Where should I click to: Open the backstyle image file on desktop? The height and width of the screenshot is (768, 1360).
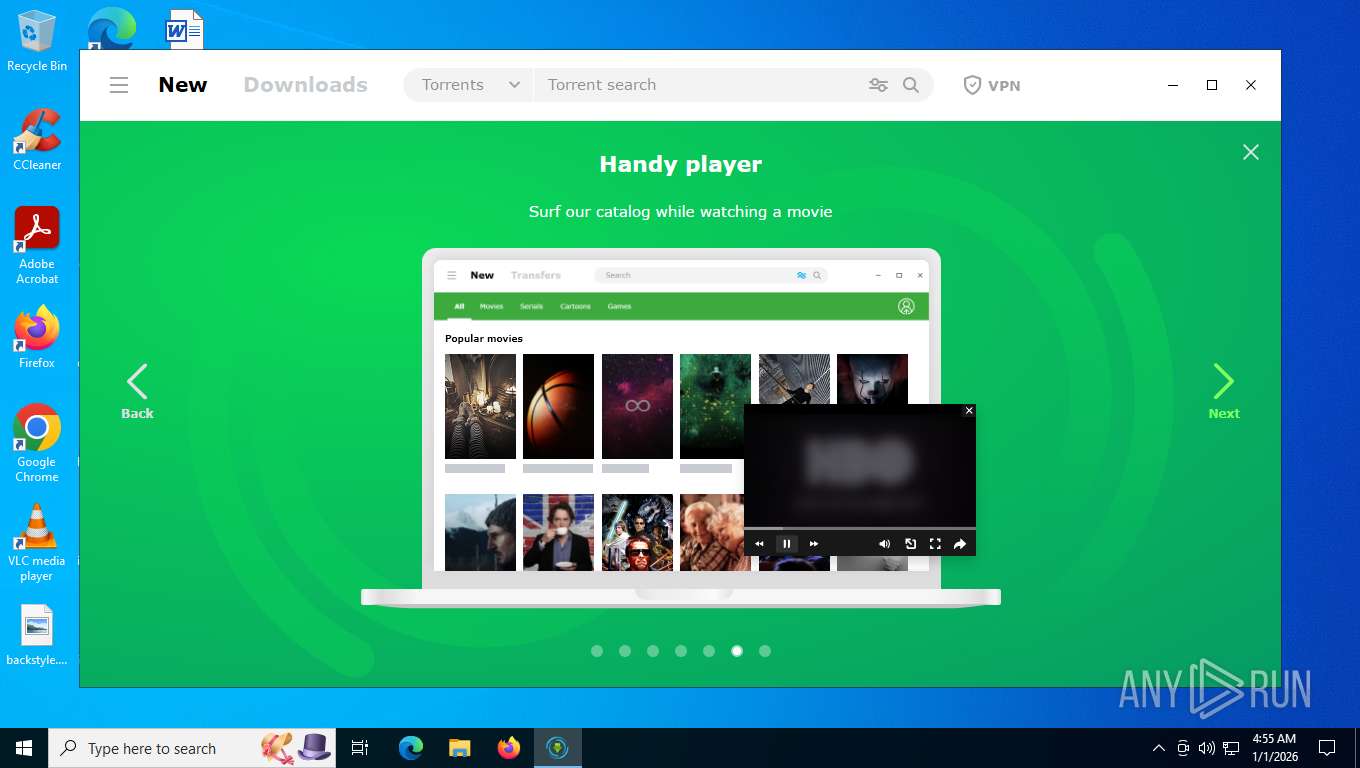point(37,635)
